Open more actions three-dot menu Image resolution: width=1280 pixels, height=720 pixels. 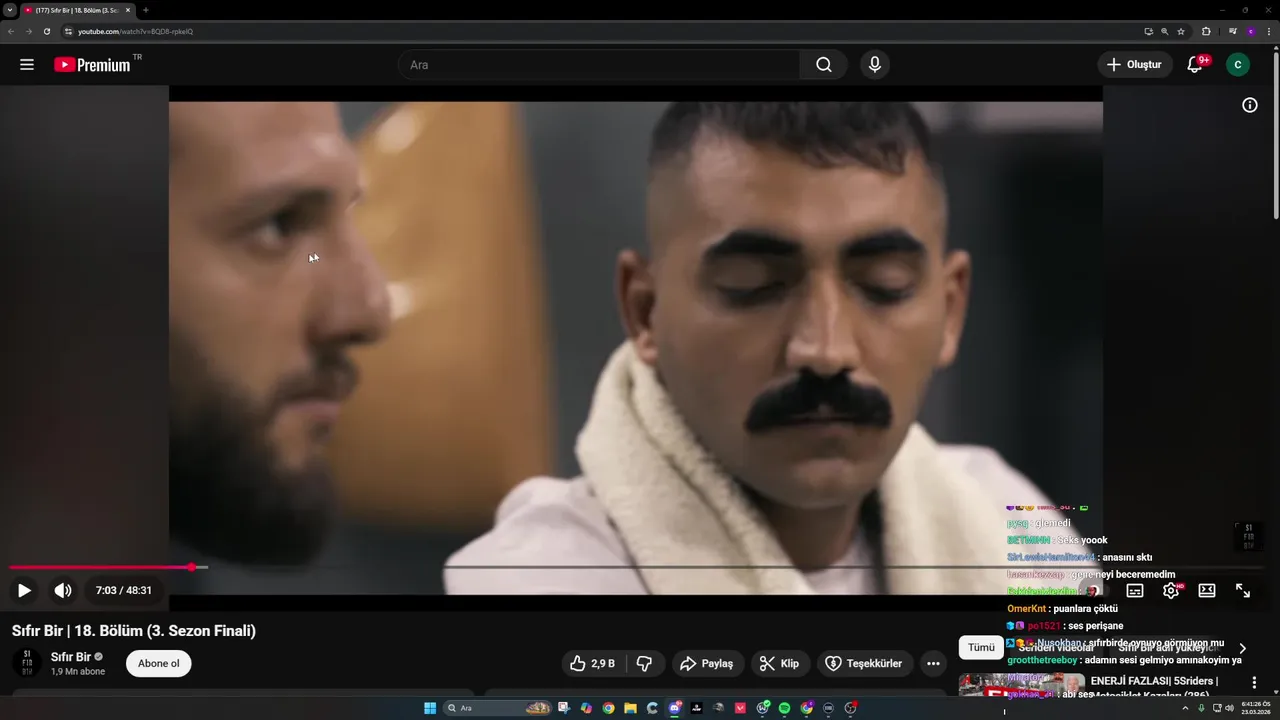pyautogui.click(x=933, y=663)
